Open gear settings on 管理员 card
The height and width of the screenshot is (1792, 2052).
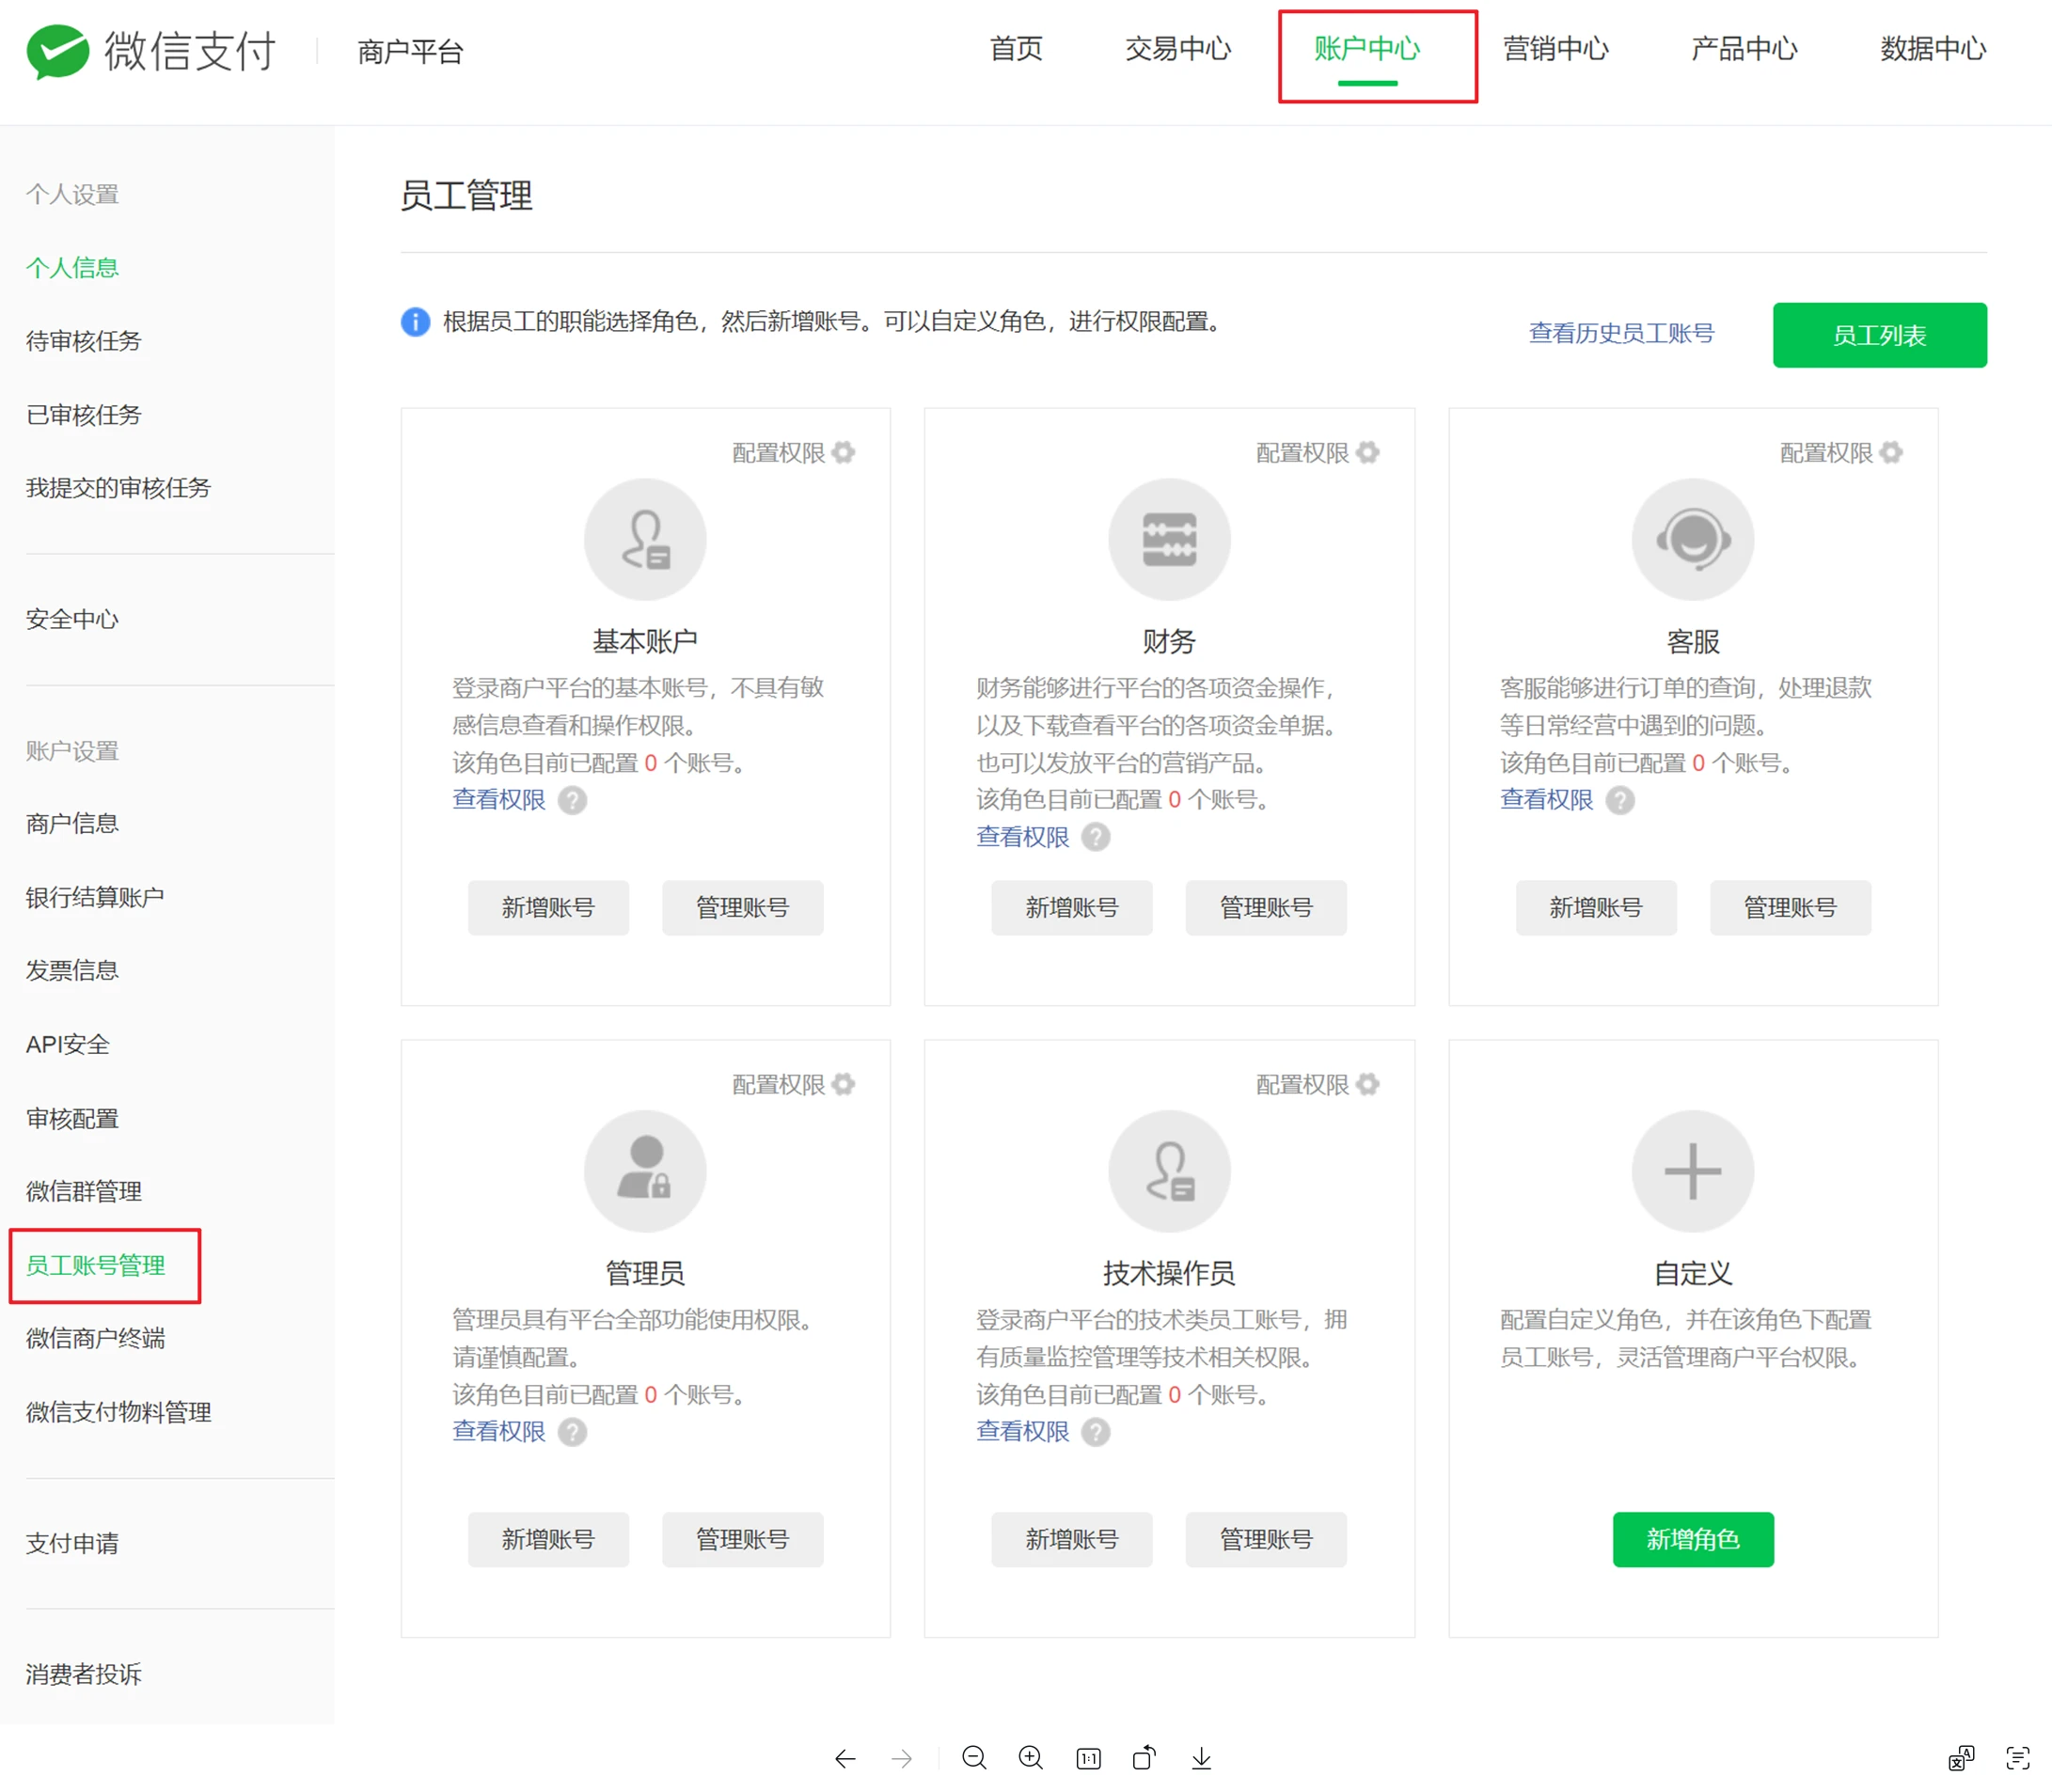coord(844,1084)
